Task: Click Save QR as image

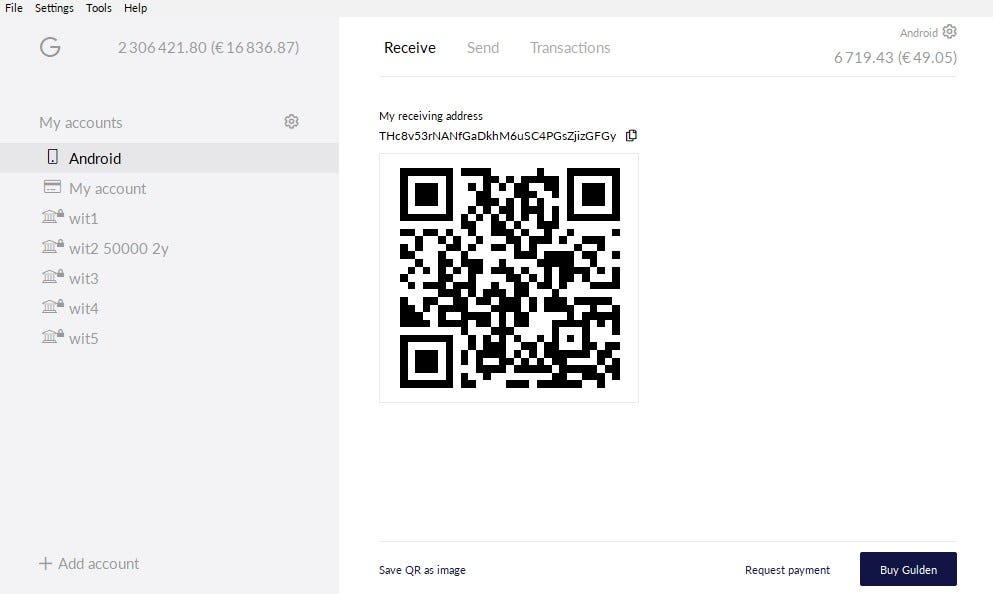Action: [x=422, y=570]
